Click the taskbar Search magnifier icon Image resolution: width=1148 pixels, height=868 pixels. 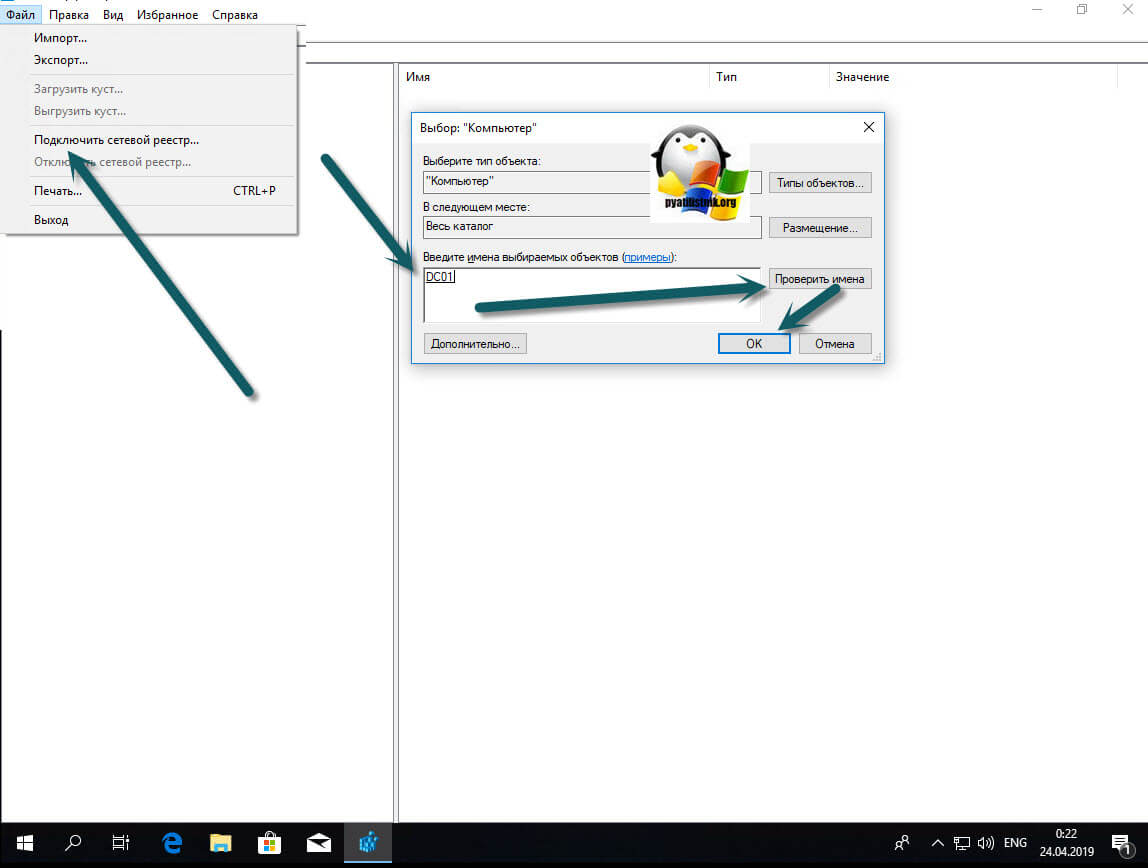(x=73, y=842)
